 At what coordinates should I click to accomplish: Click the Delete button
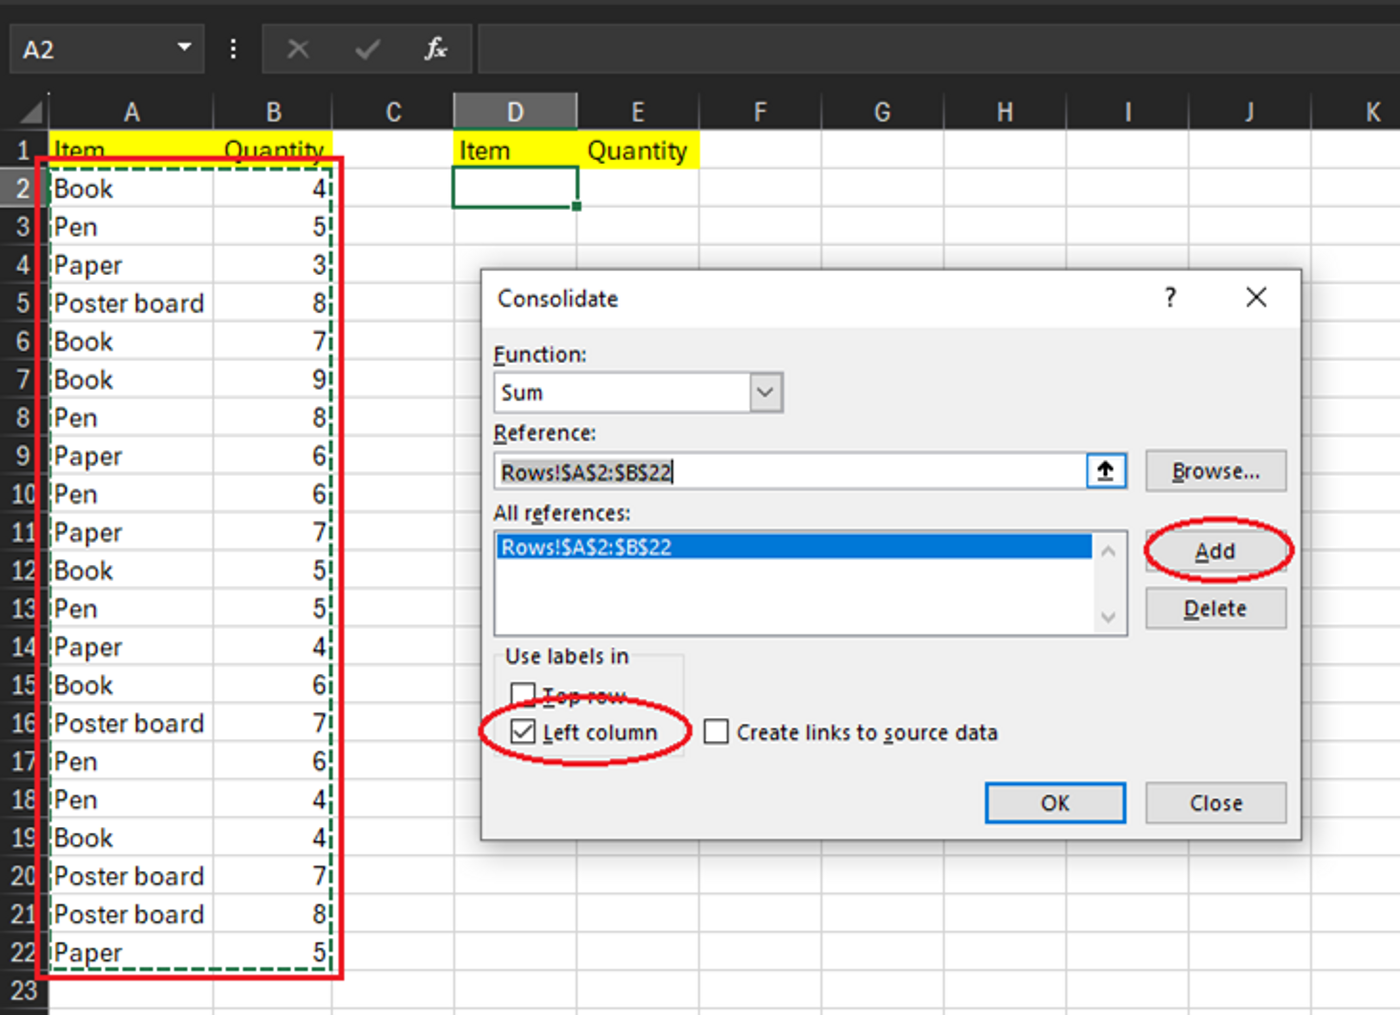tap(1215, 608)
